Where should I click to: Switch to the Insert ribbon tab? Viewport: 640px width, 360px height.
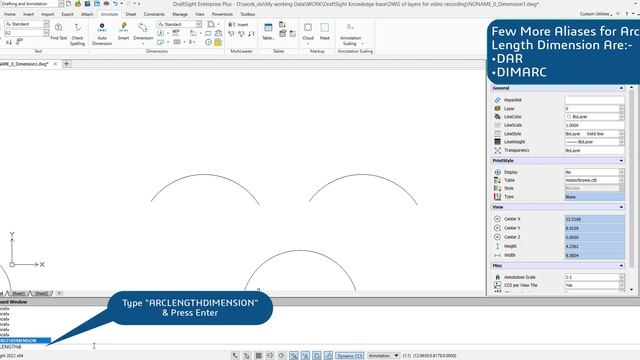click(28, 14)
